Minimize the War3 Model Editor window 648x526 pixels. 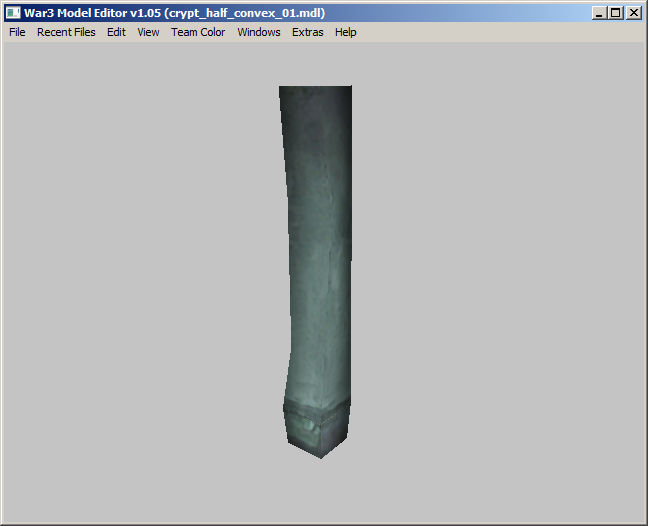click(599, 13)
